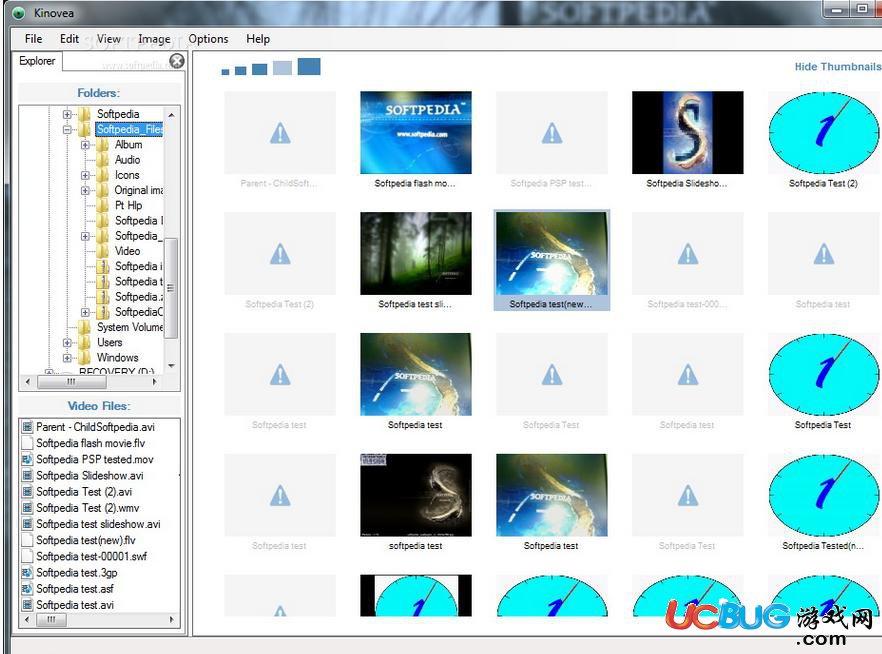Select Softpedia flash movie.flv in Video Files
Screen dimensions: 882x654
pos(91,443)
